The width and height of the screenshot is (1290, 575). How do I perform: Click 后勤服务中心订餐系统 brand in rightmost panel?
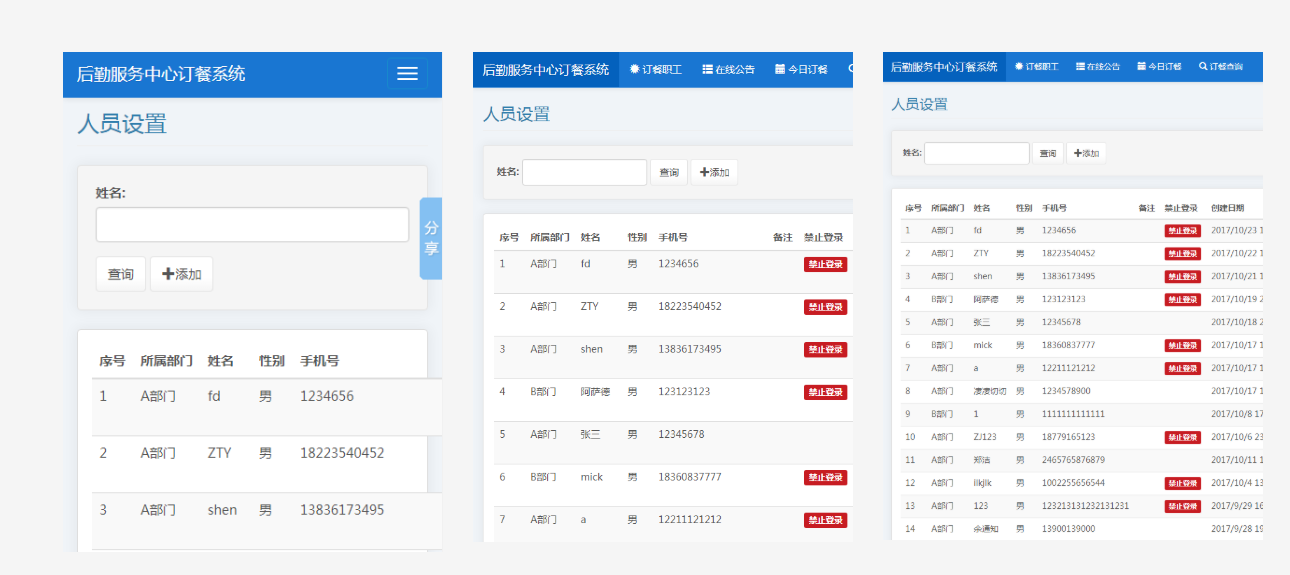click(944, 67)
